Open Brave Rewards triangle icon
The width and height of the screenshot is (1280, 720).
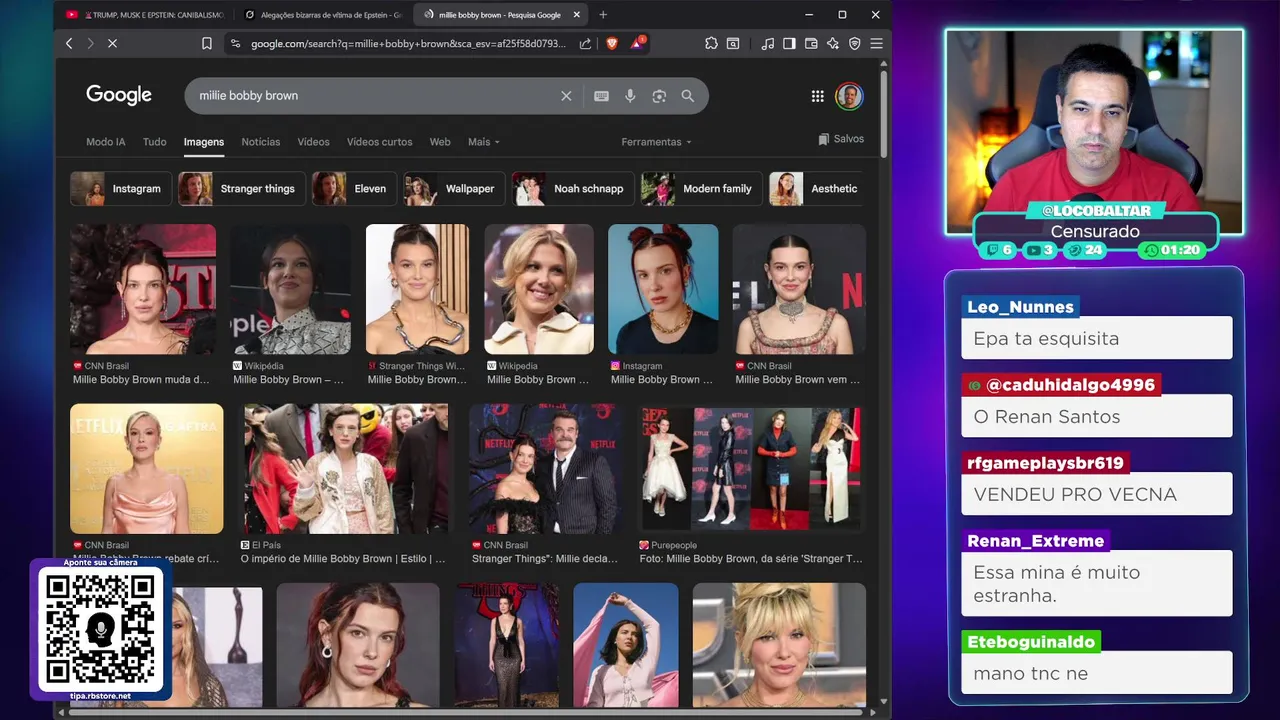637,43
